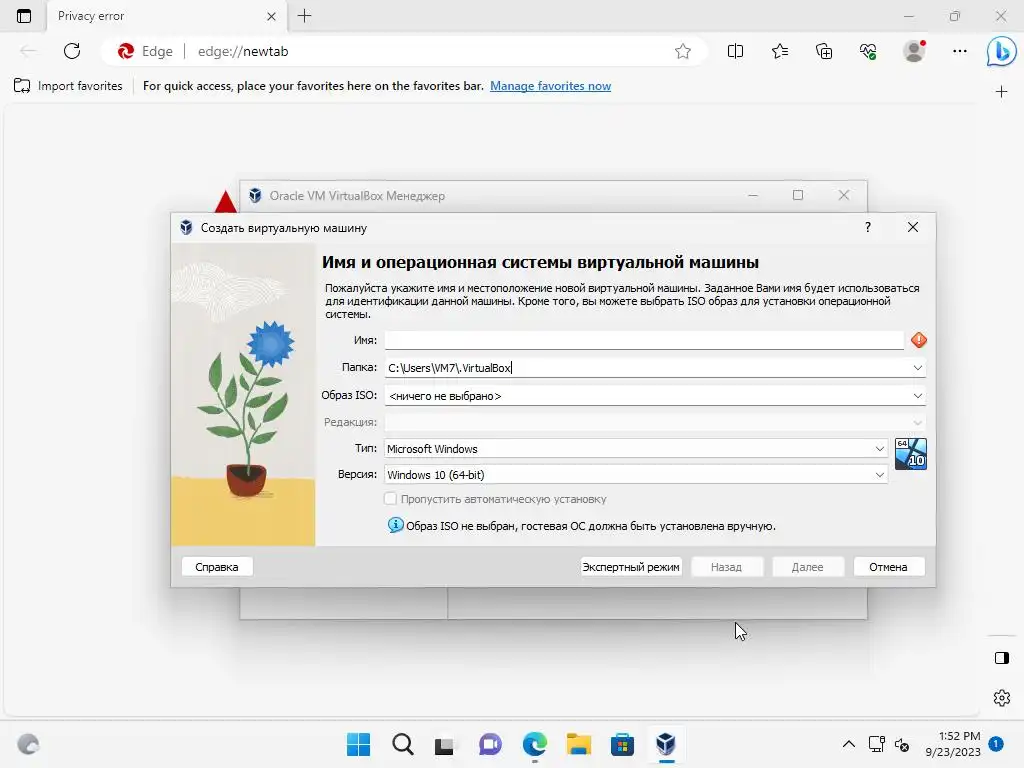Screen dimensions: 1024x768
Task: Expand the Образ ISO dropdown arrow
Action: point(918,396)
